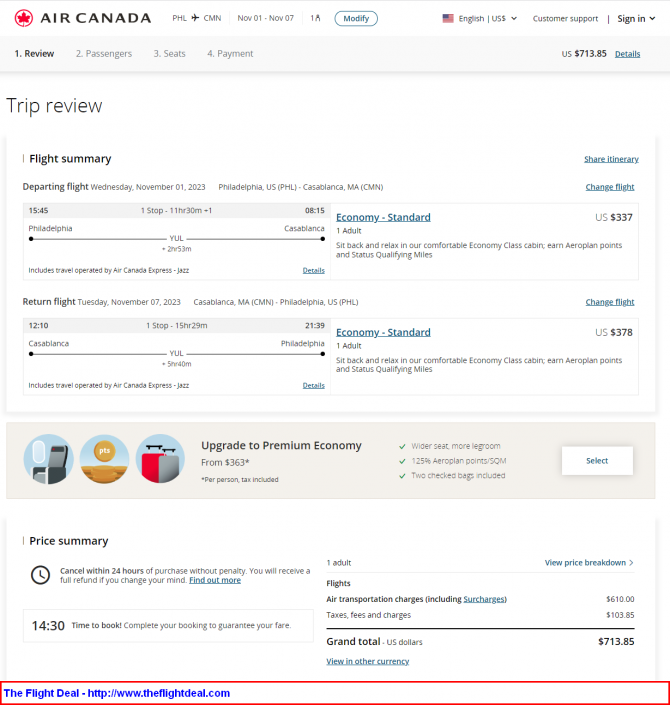Screen dimensions: 670x705
Task: Click the Nov 01 - Nov 07 dates in header
Action: pyautogui.click(x=265, y=18)
